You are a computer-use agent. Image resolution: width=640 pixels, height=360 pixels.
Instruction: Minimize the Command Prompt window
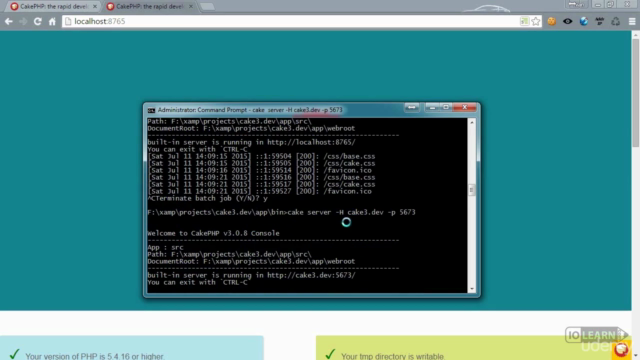tap(432, 107)
